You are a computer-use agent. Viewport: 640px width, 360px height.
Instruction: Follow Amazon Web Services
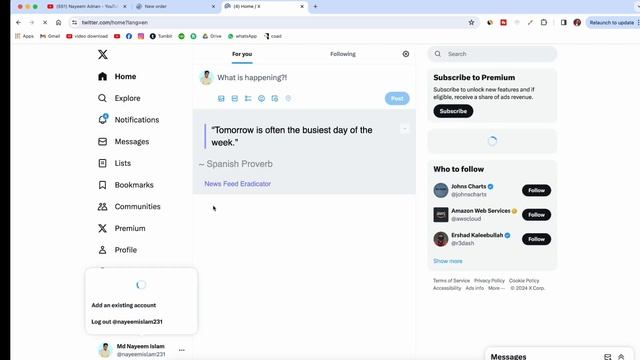click(x=536, y=215)
